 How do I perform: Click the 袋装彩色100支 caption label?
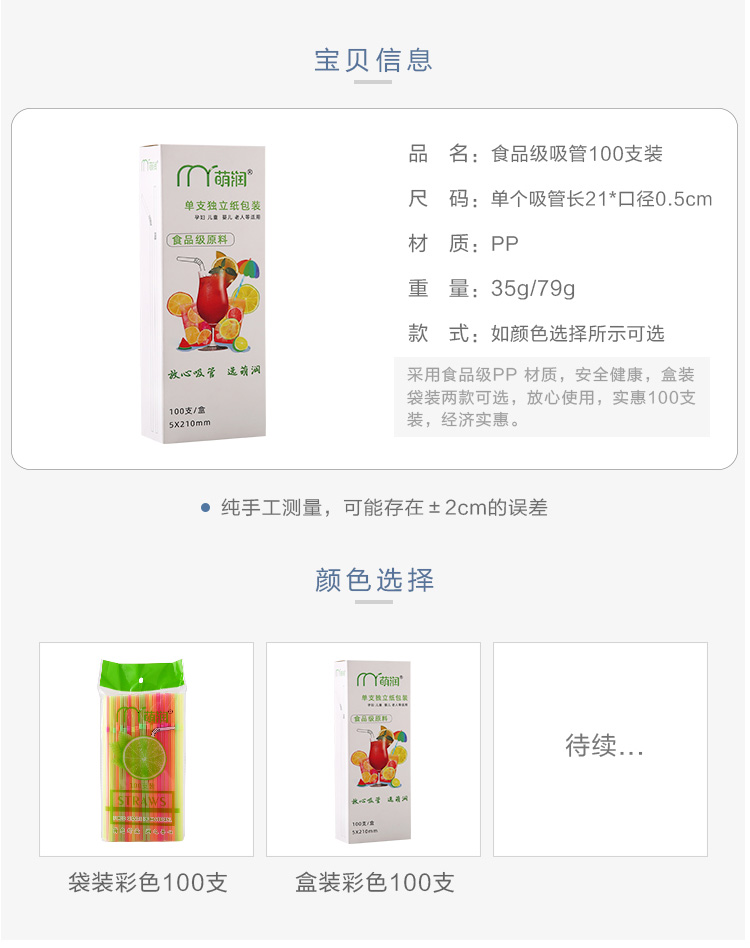click(147, 883)
